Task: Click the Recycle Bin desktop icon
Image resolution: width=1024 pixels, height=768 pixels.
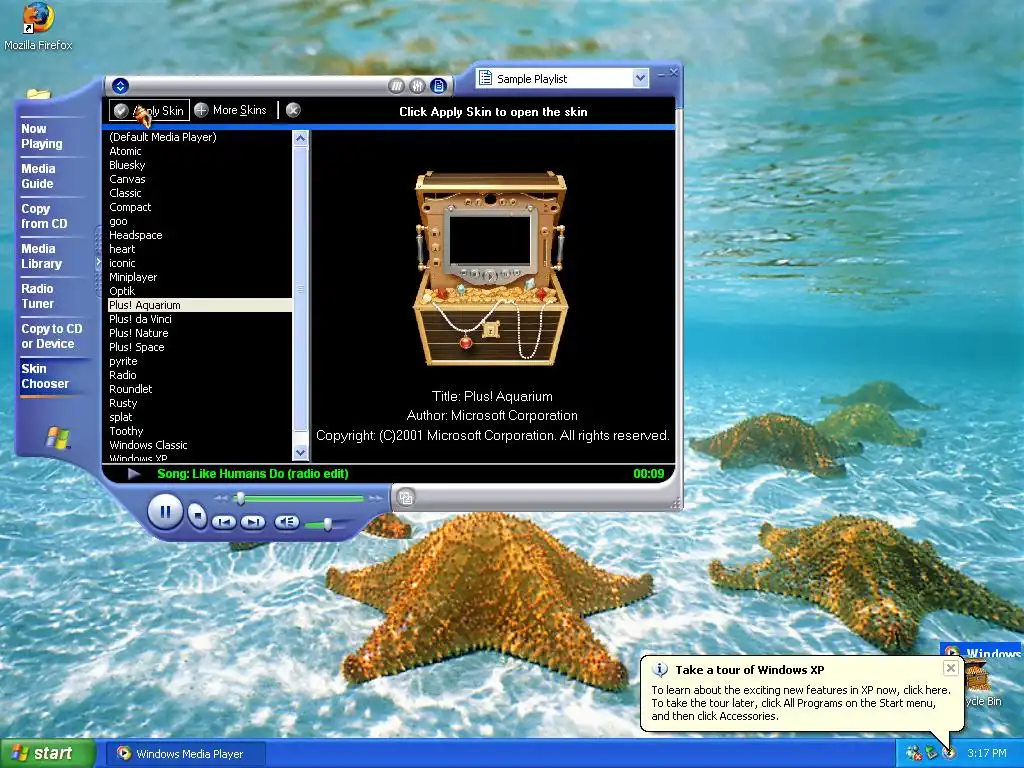Action: 982,684
